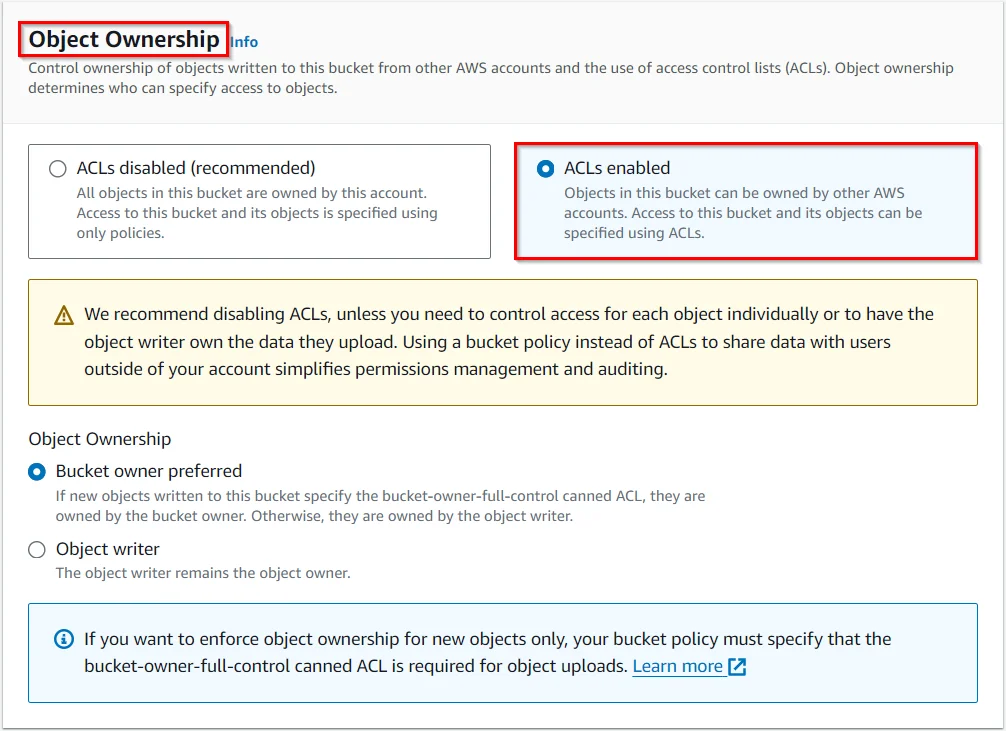Click the Object Ownership main heading
This screenshot has width=1006, height=731.
pyautogui.click(x=124, y=40)
